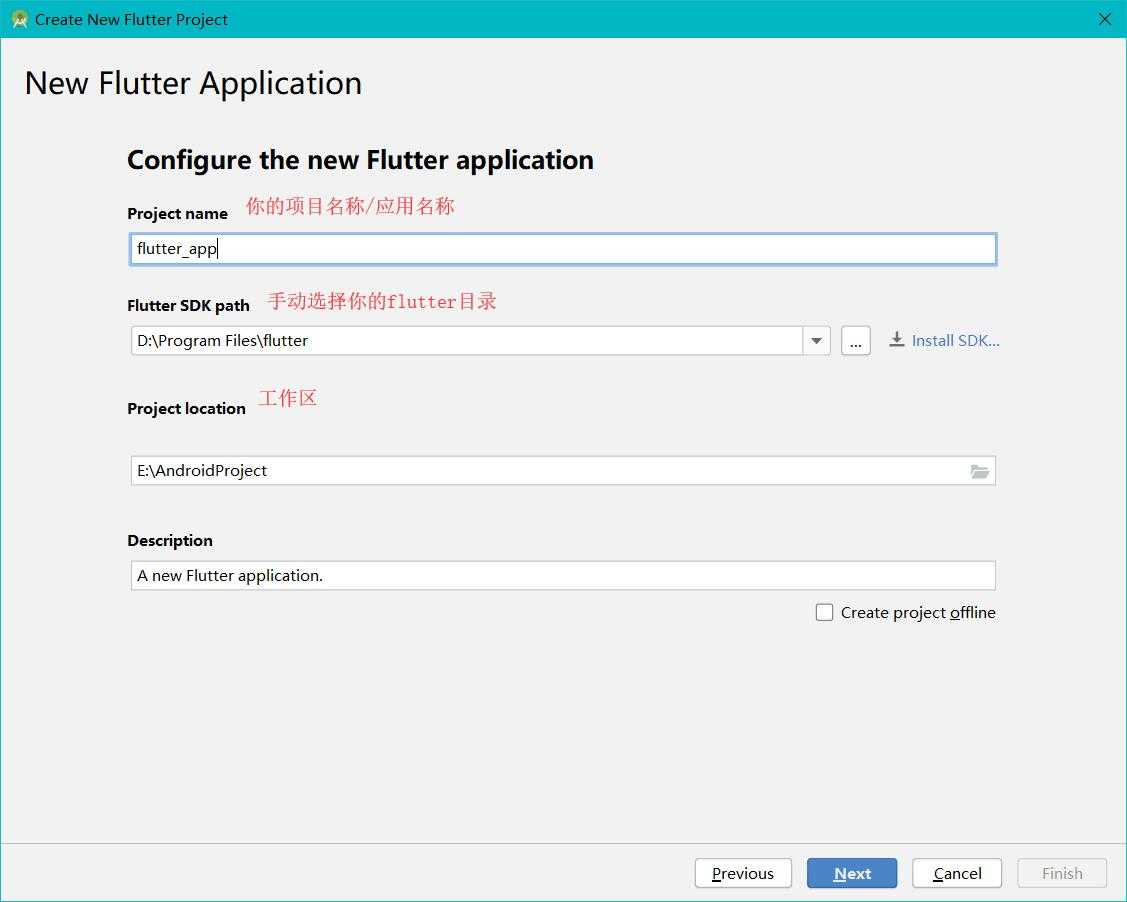Image resolution: width=1127 pixels, height=902 pixels.
Task: Click the Flutter SDK path text box
Action: (x=467, y=341)
